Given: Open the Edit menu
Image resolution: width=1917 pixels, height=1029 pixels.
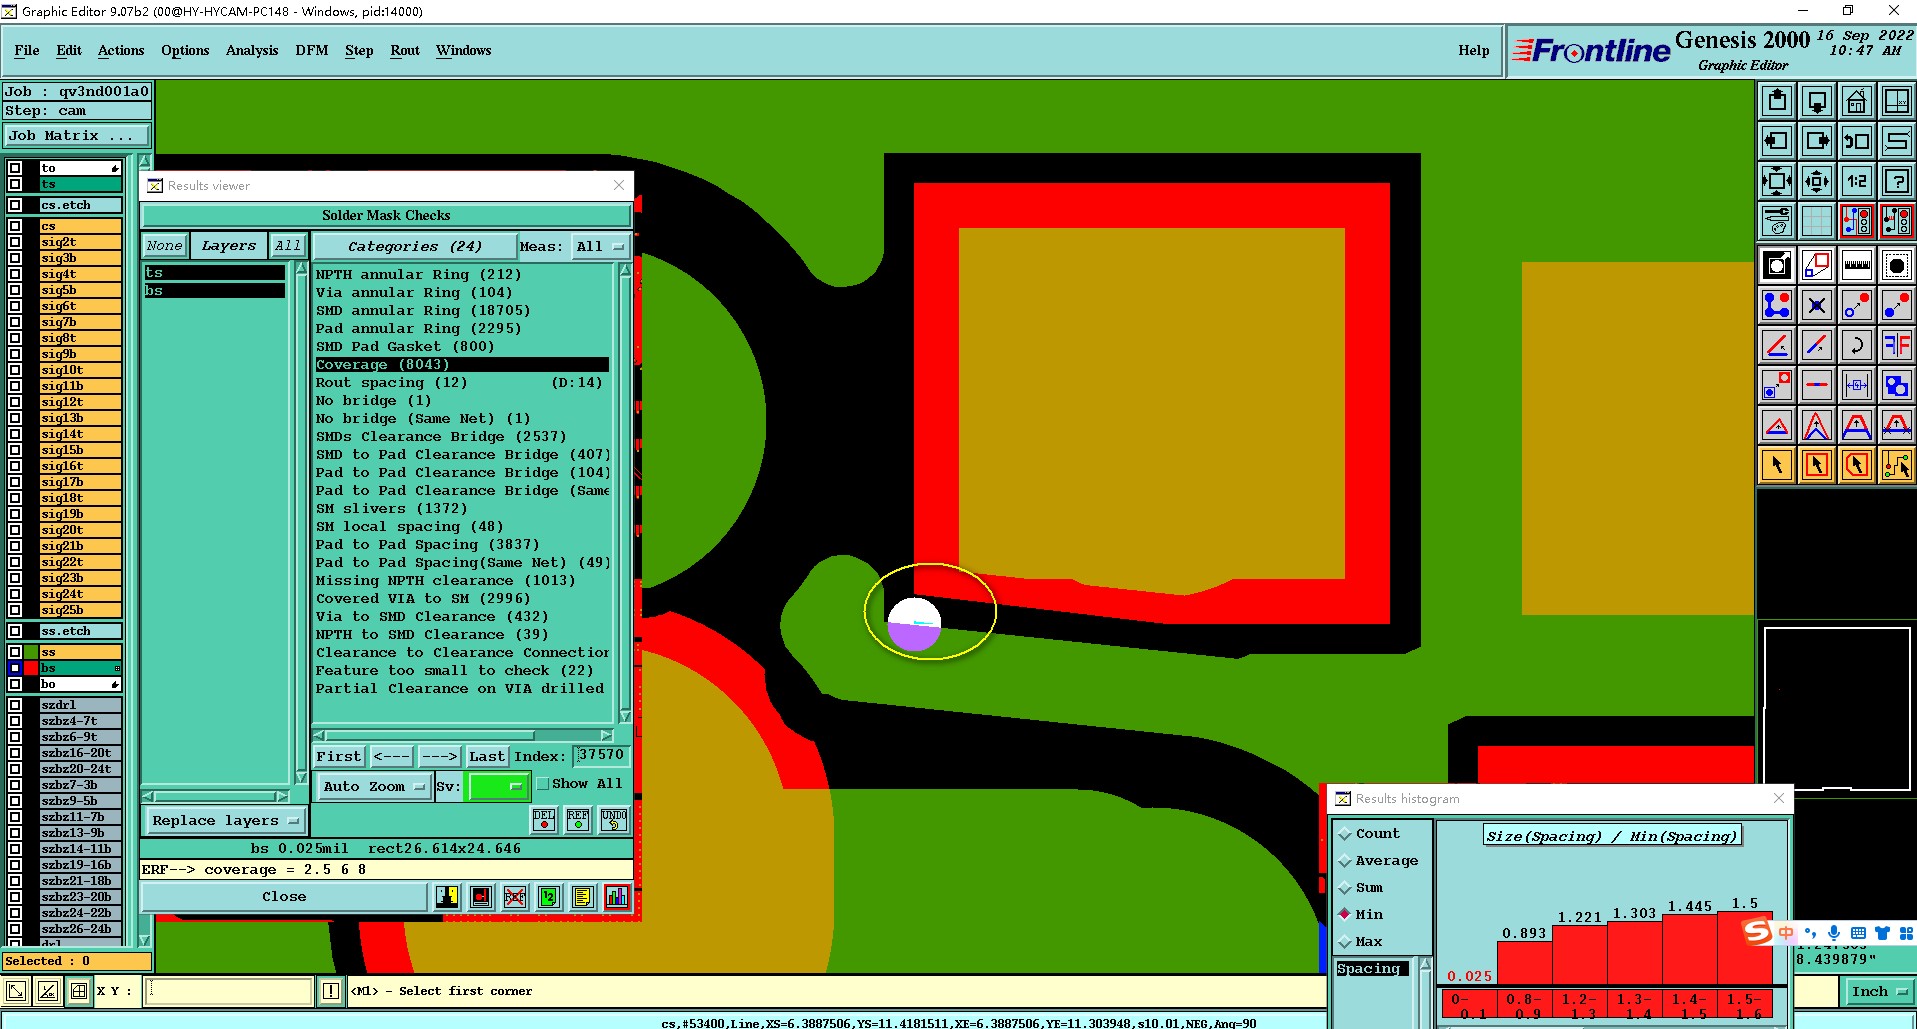Looking at the screenshot, I should tap(69, 50).
